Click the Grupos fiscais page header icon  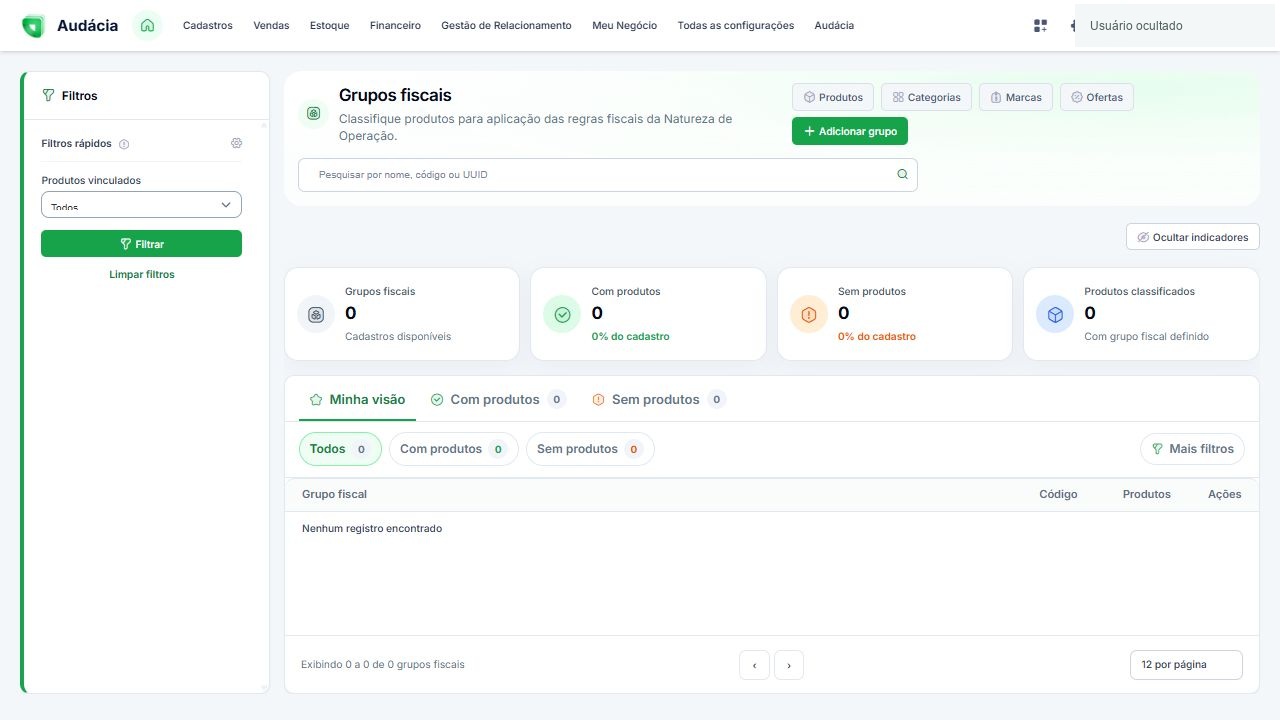pyautogui.click(x=314, y=114)
